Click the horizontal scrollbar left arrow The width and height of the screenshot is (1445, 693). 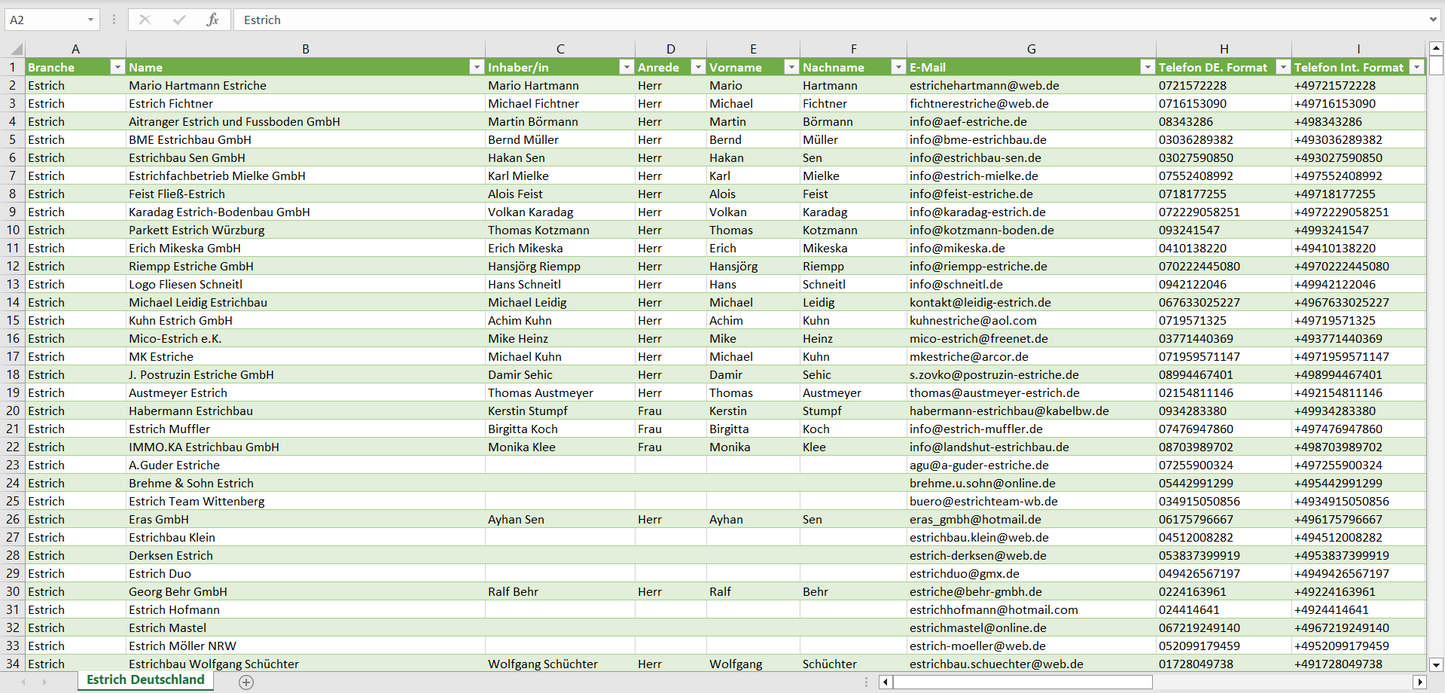885,682
